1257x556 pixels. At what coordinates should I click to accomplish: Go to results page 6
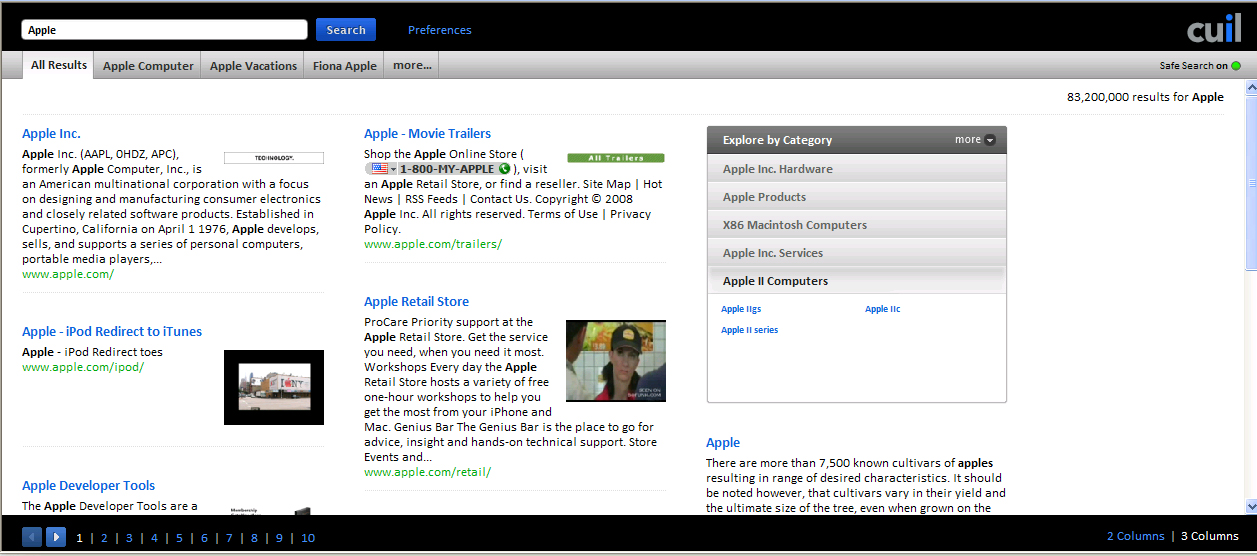click(x=204, y=538)
